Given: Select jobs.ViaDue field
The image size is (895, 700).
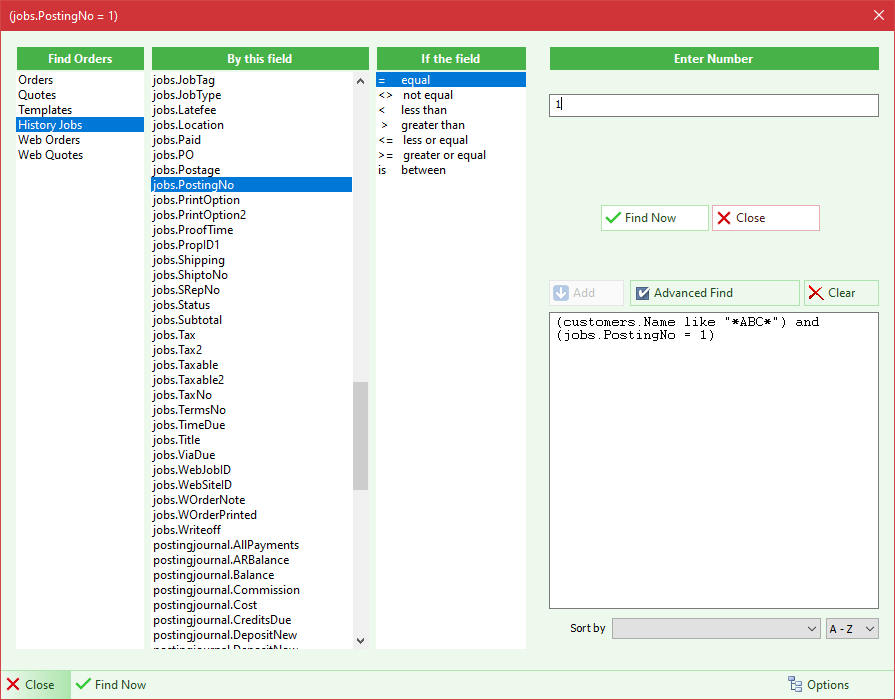Looking at the screenshot, I should (252, 454).
